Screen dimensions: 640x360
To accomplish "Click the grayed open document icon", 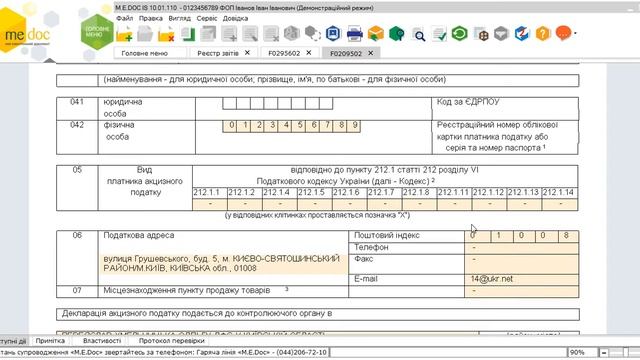I will point(145,34).
